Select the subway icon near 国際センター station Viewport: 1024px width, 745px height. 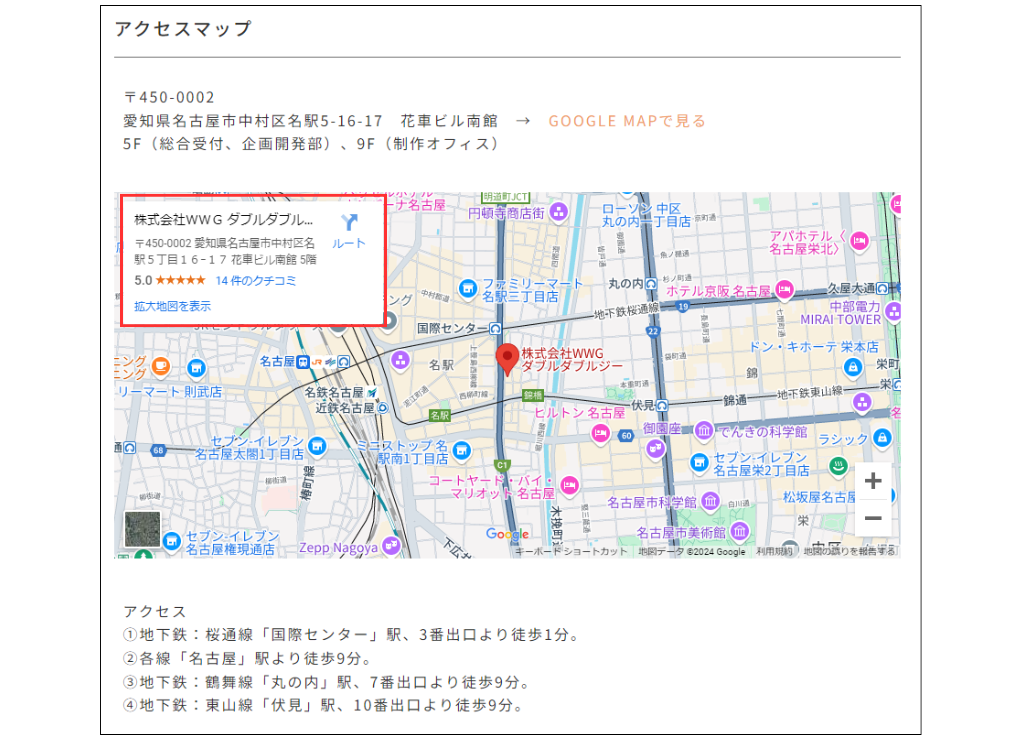[495, 328]
